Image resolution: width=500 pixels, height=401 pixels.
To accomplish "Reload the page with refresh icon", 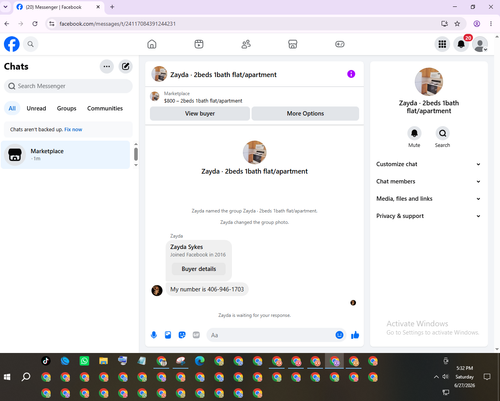I will [x=35, y=24].
